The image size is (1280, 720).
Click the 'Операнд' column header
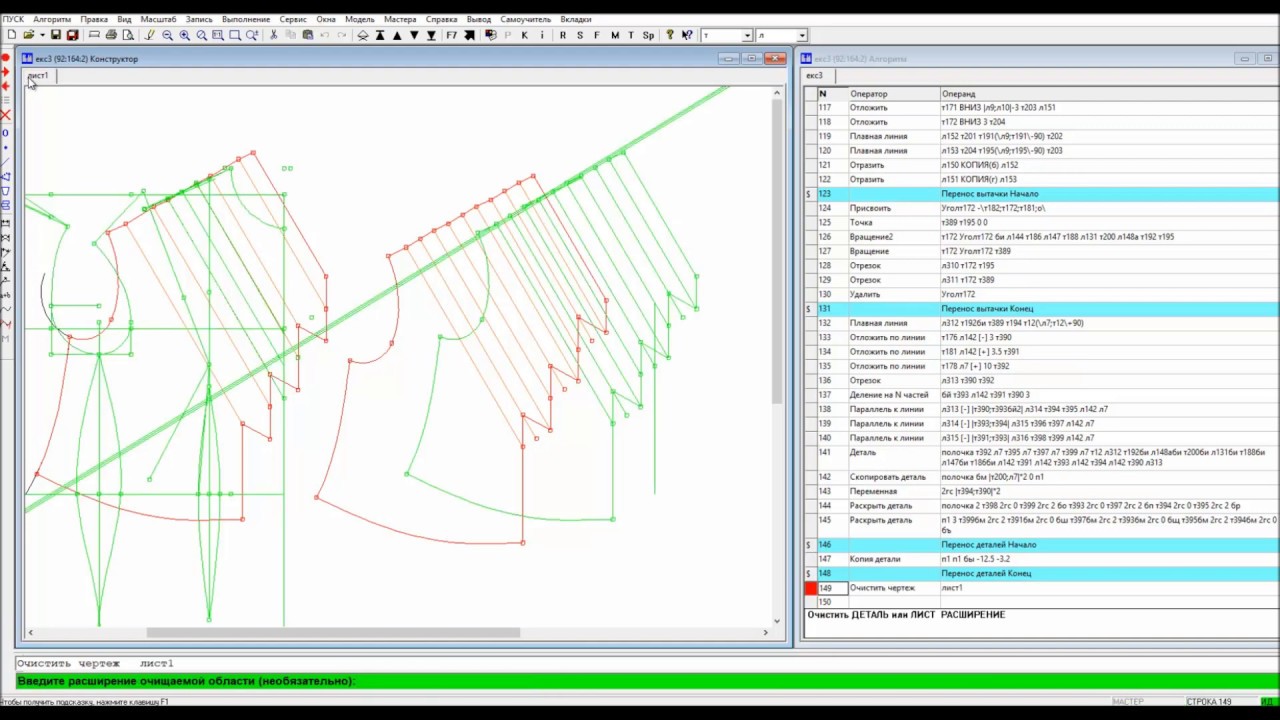[1108, 94]
